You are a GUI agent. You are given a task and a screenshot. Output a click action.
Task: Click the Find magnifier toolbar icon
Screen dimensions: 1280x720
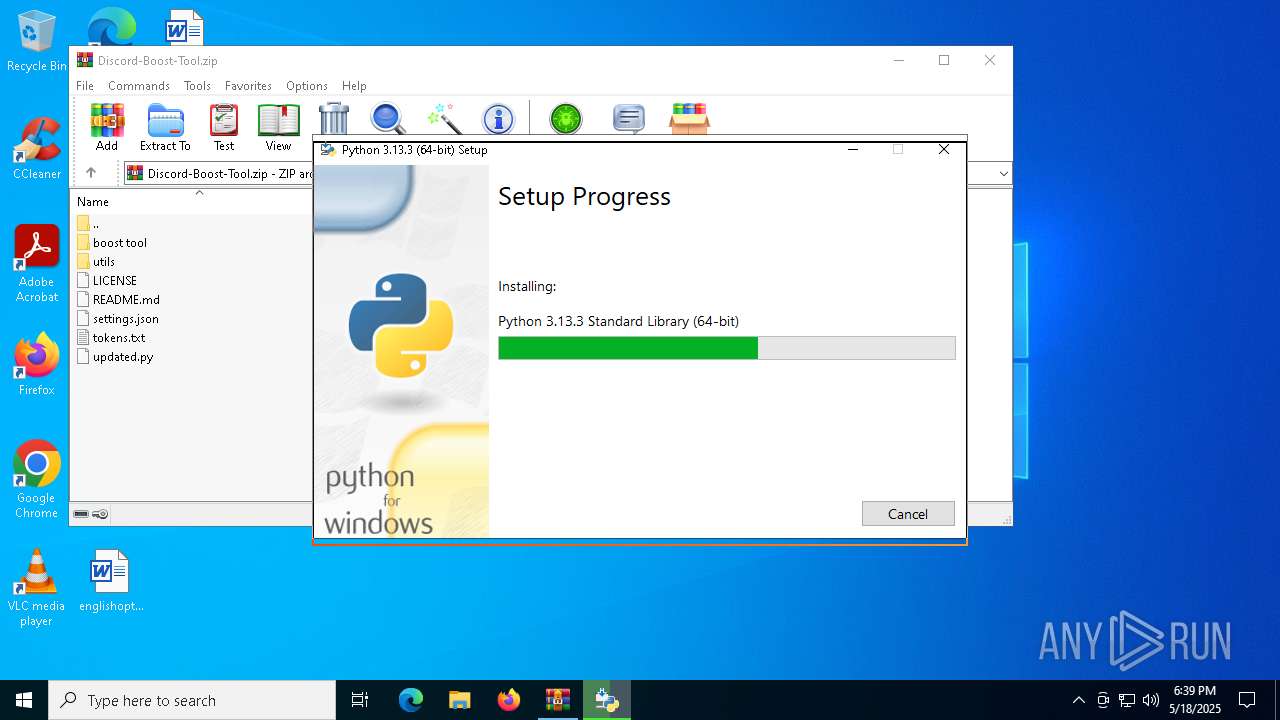388,119
